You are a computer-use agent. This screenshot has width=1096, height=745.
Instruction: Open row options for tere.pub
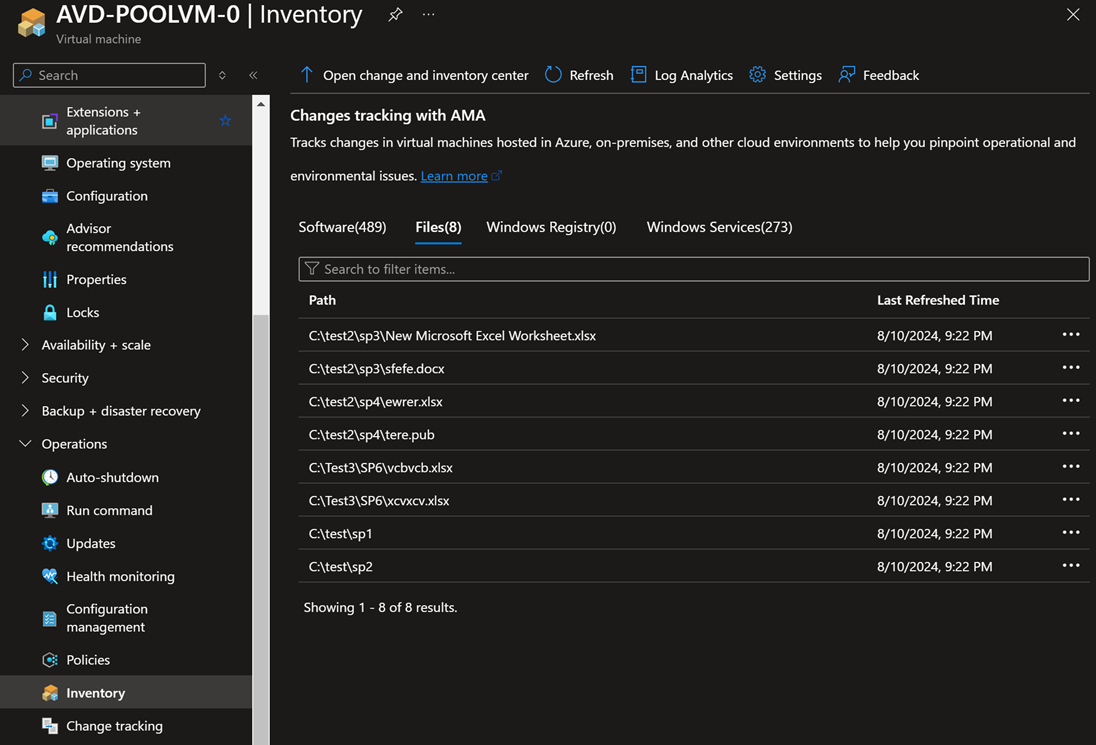point(1071,433)
